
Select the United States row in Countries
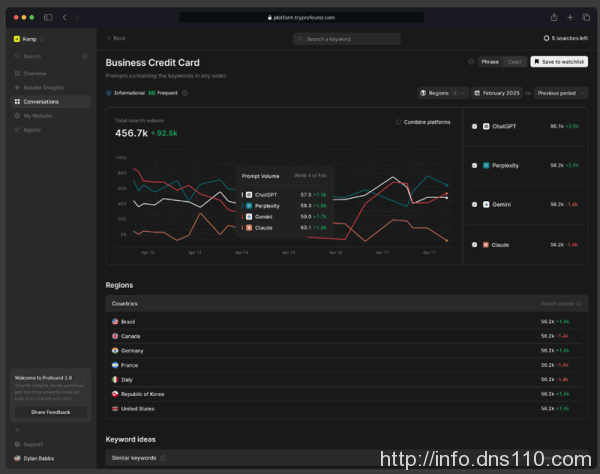pyautogui.click(x=138, y=408)
